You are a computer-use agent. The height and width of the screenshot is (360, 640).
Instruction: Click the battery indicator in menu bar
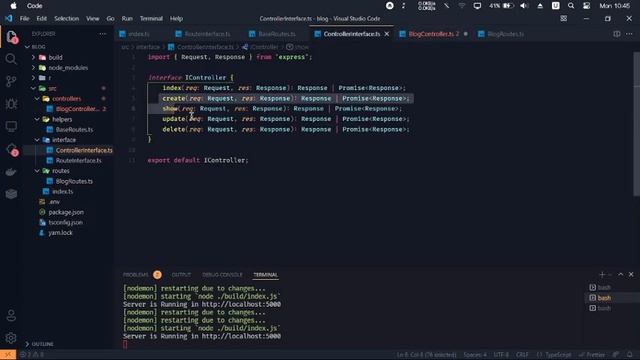tap(501, 6)
